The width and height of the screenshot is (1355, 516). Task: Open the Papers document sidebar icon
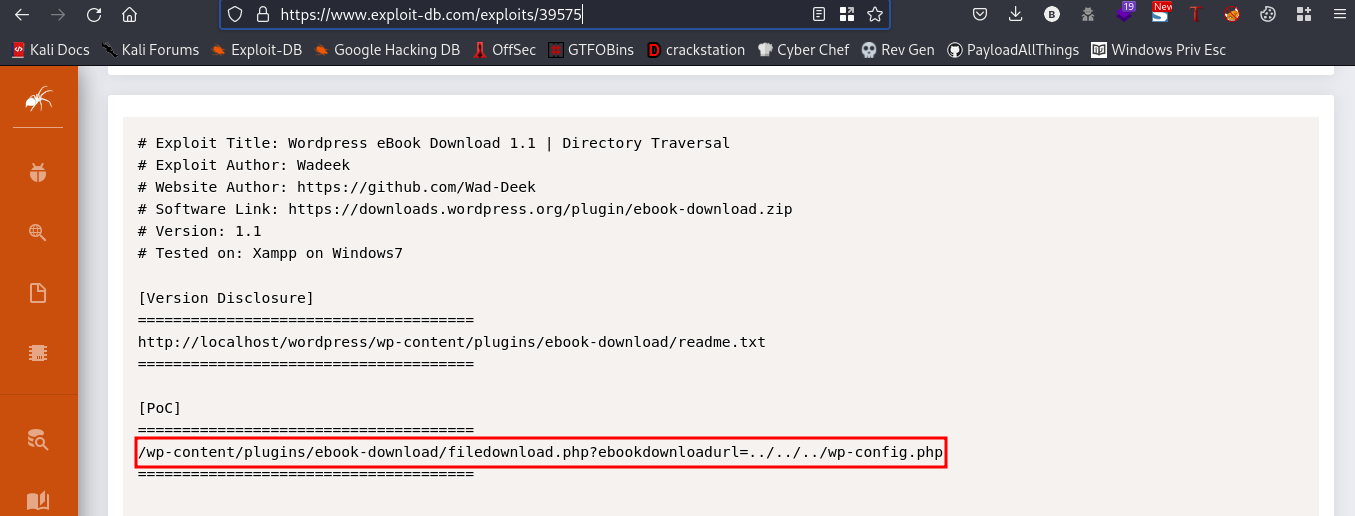click(x=38, y=293)
